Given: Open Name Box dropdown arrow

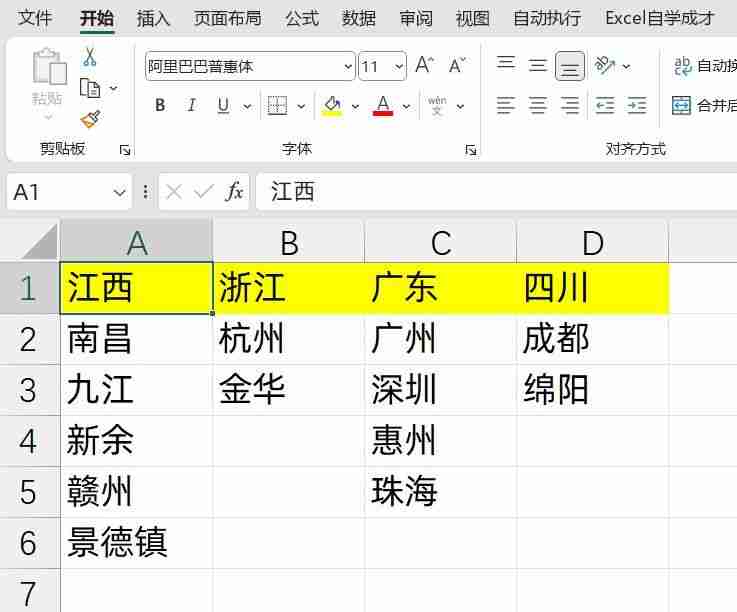Looking at the screenshot, I should click(119, 193).
